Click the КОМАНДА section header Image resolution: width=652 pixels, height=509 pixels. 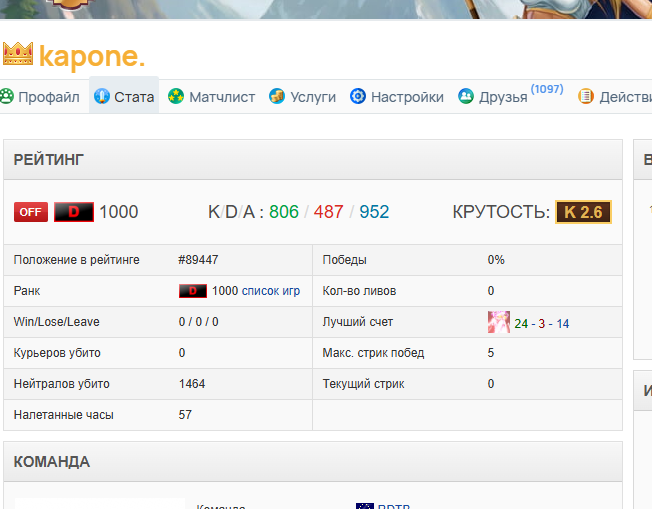coord(313,462)
